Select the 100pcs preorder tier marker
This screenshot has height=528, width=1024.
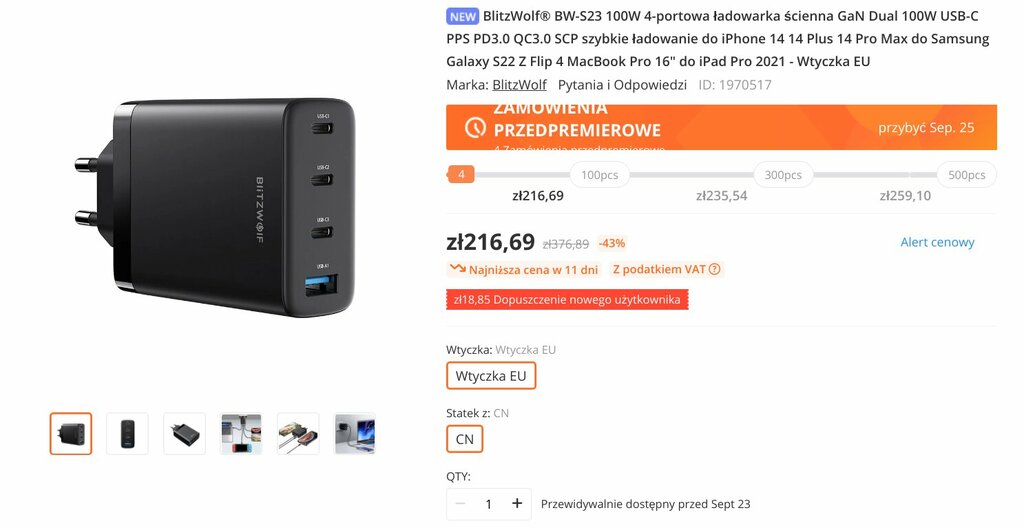click(x=600, y=175)
